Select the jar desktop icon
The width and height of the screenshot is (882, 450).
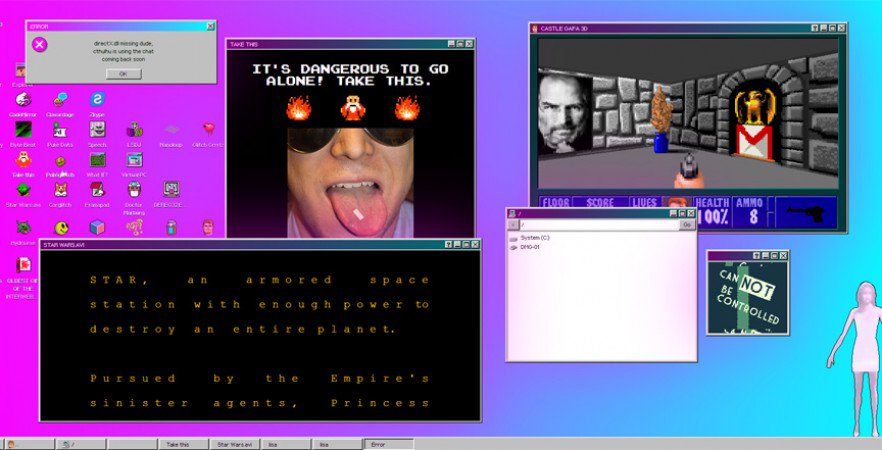[x=172, y=227]
